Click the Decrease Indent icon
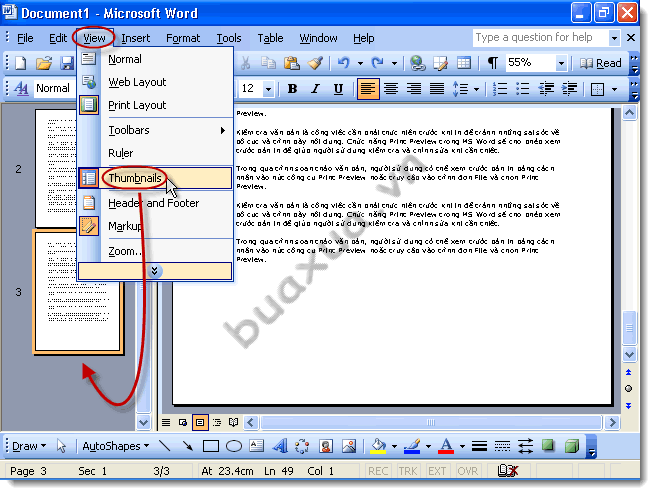Image resolution: width=655 pixels, height=495 pixels. pos(546,89)
